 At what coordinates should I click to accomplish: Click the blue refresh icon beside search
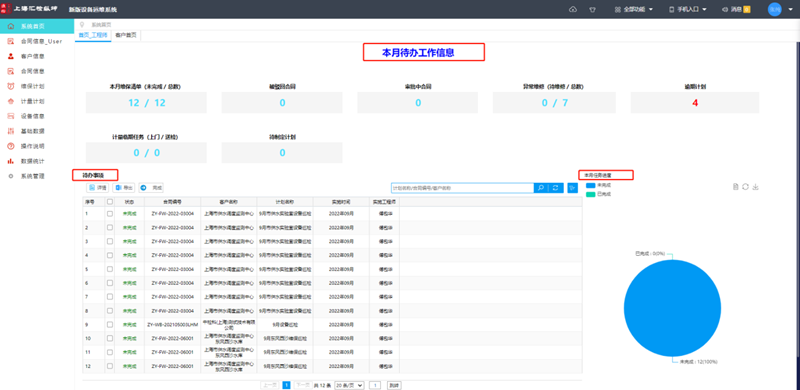pos(556,188)
